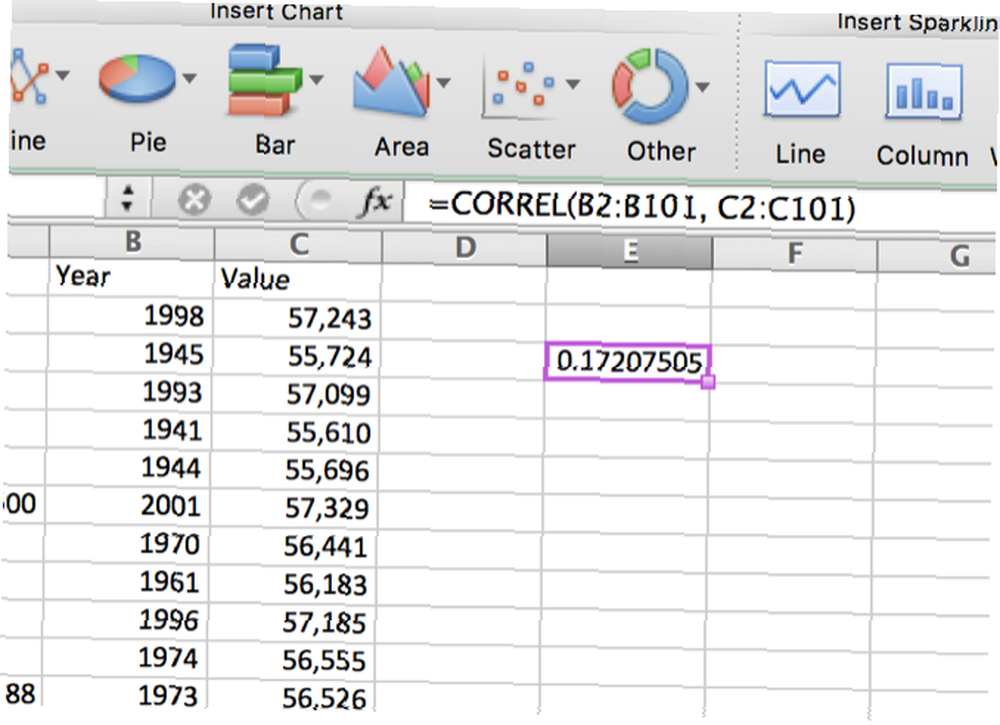Expand the Scatter chart dropdown arrow

click(x=575, y=84)
